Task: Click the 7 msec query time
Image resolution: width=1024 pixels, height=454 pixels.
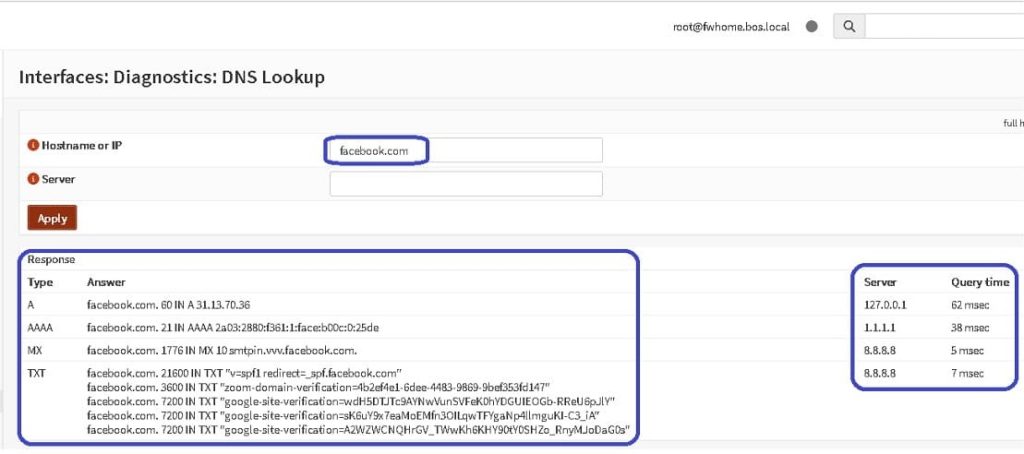Action: coord(968,374)
